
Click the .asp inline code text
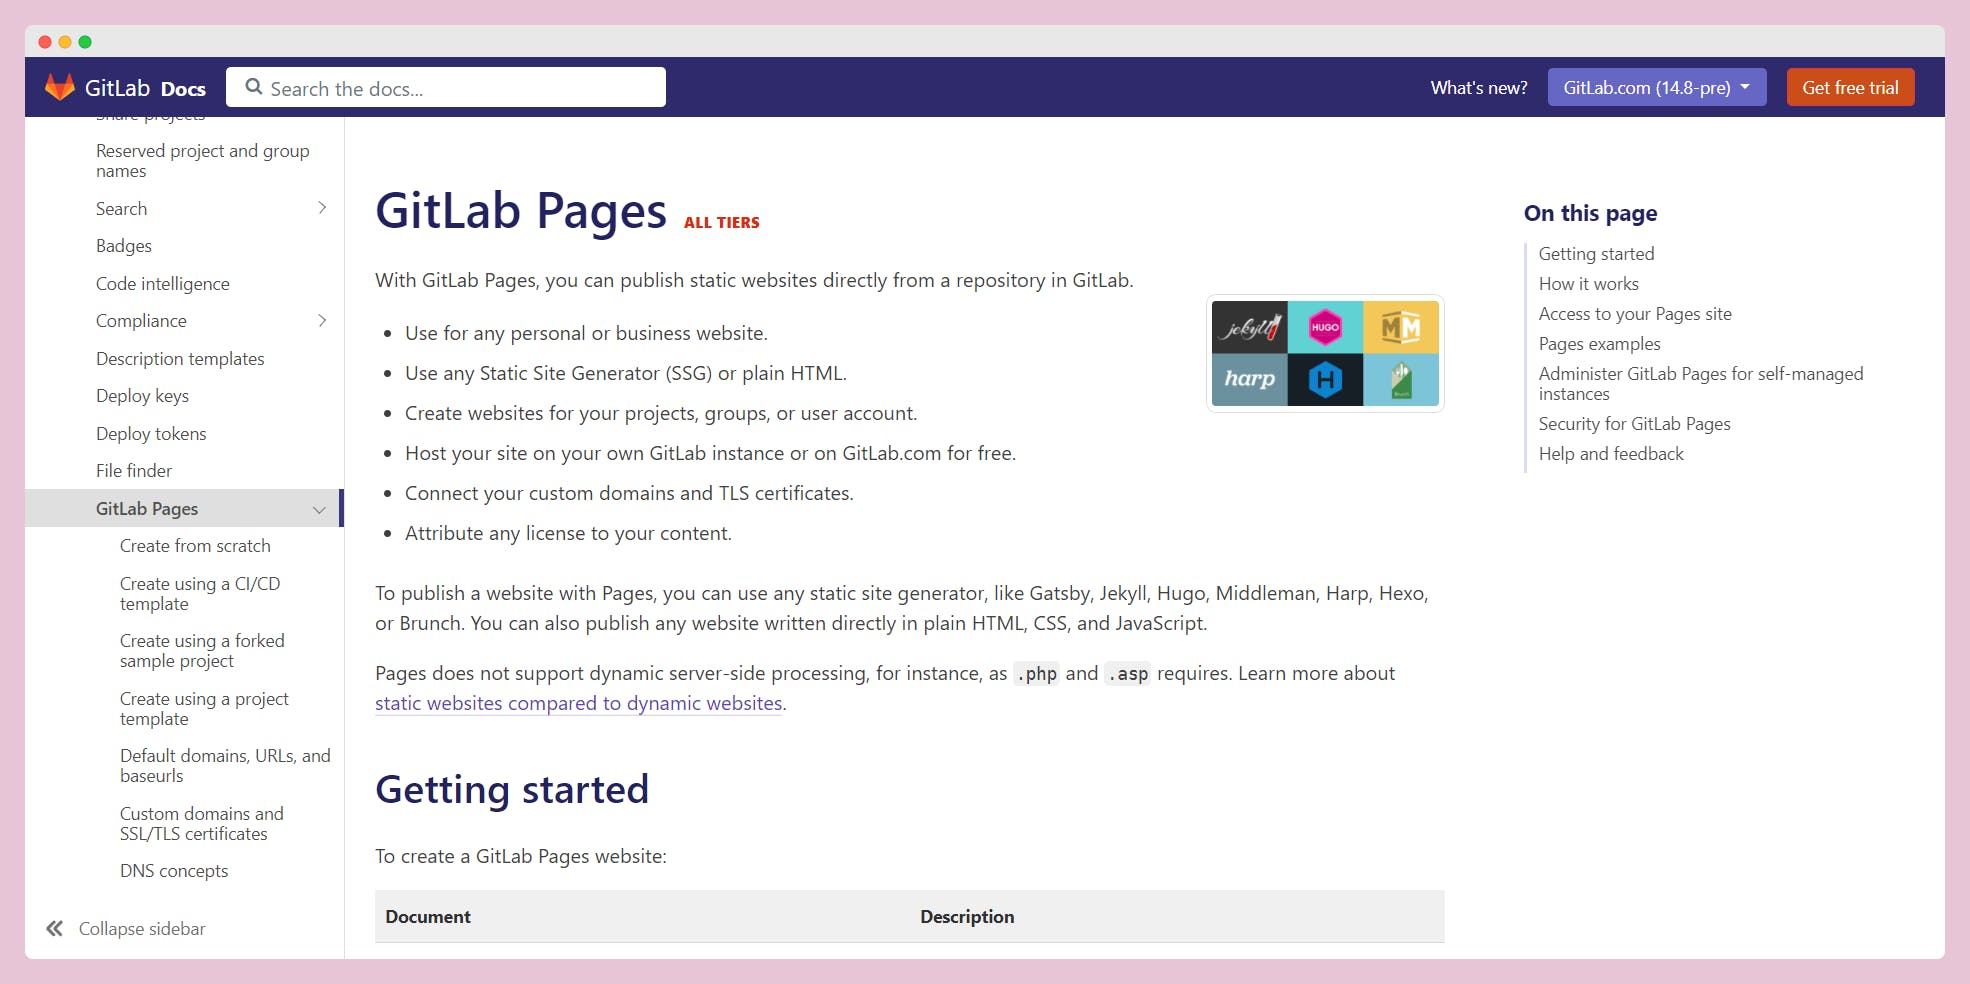click(x=1127, y=674)
